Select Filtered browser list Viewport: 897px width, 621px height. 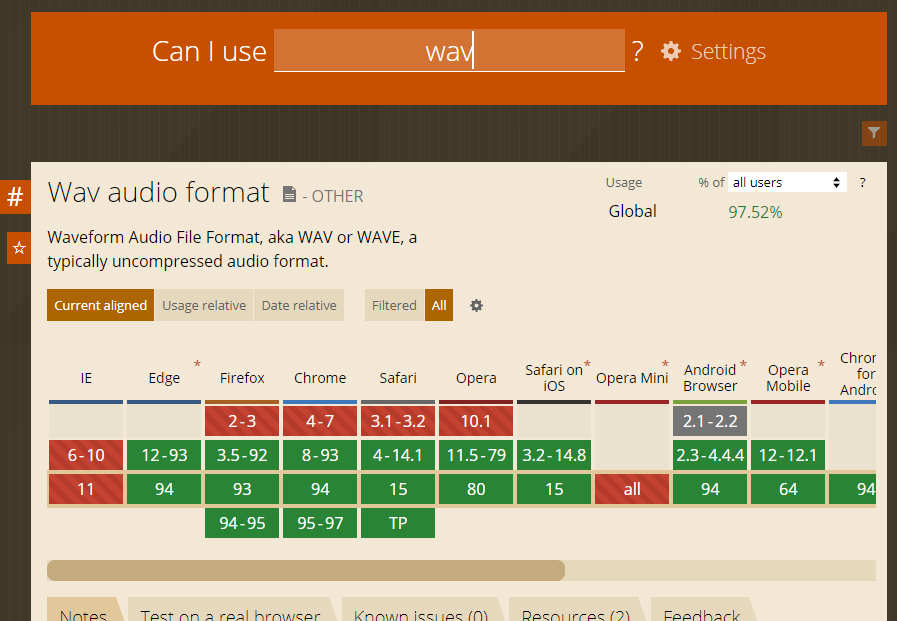394,305
